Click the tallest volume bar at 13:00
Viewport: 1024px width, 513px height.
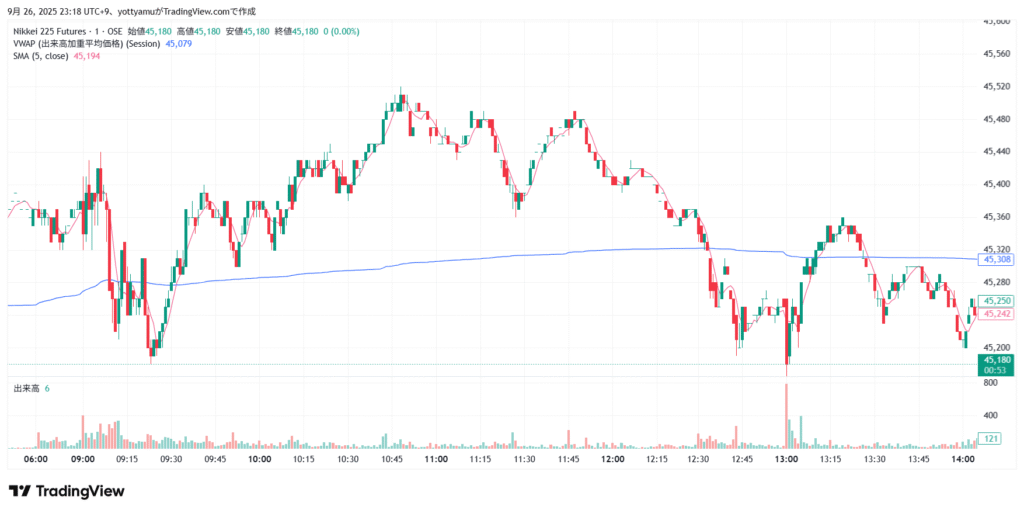788,415
